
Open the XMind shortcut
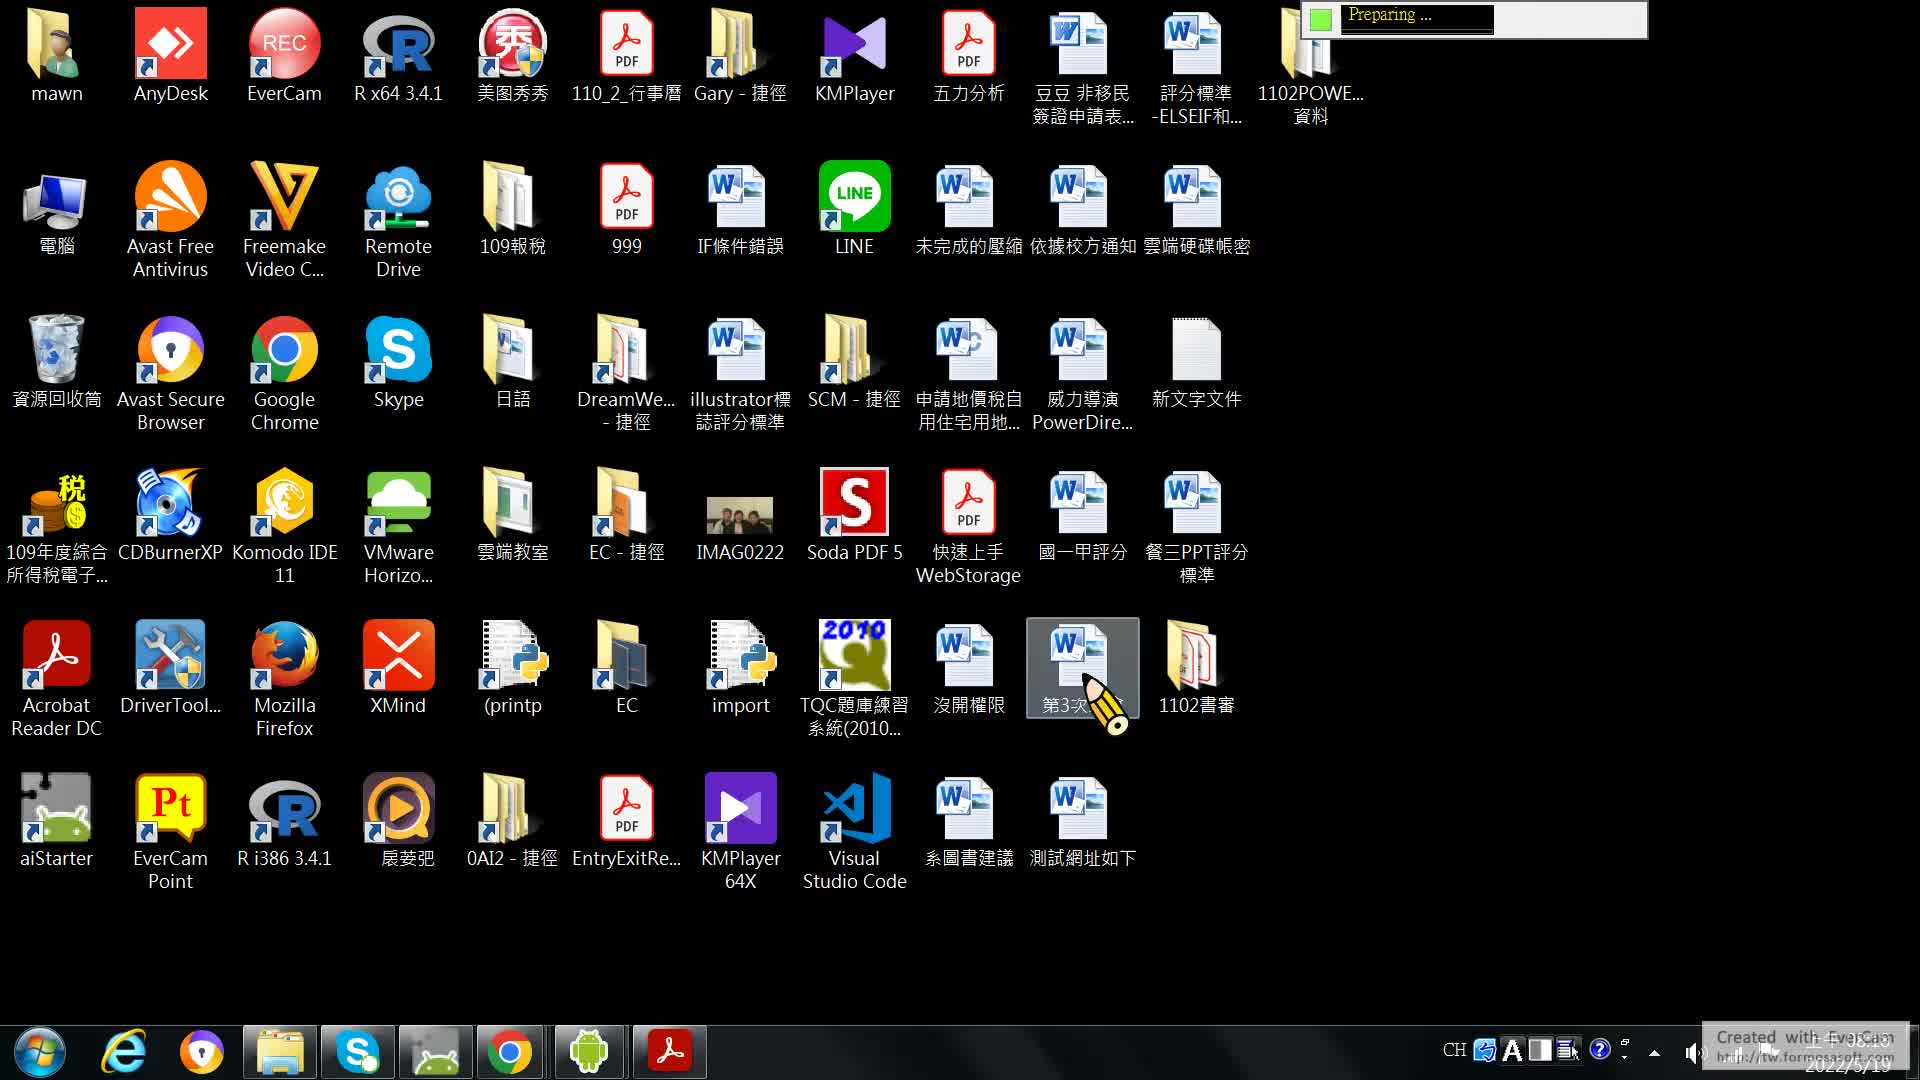point(398,668)
